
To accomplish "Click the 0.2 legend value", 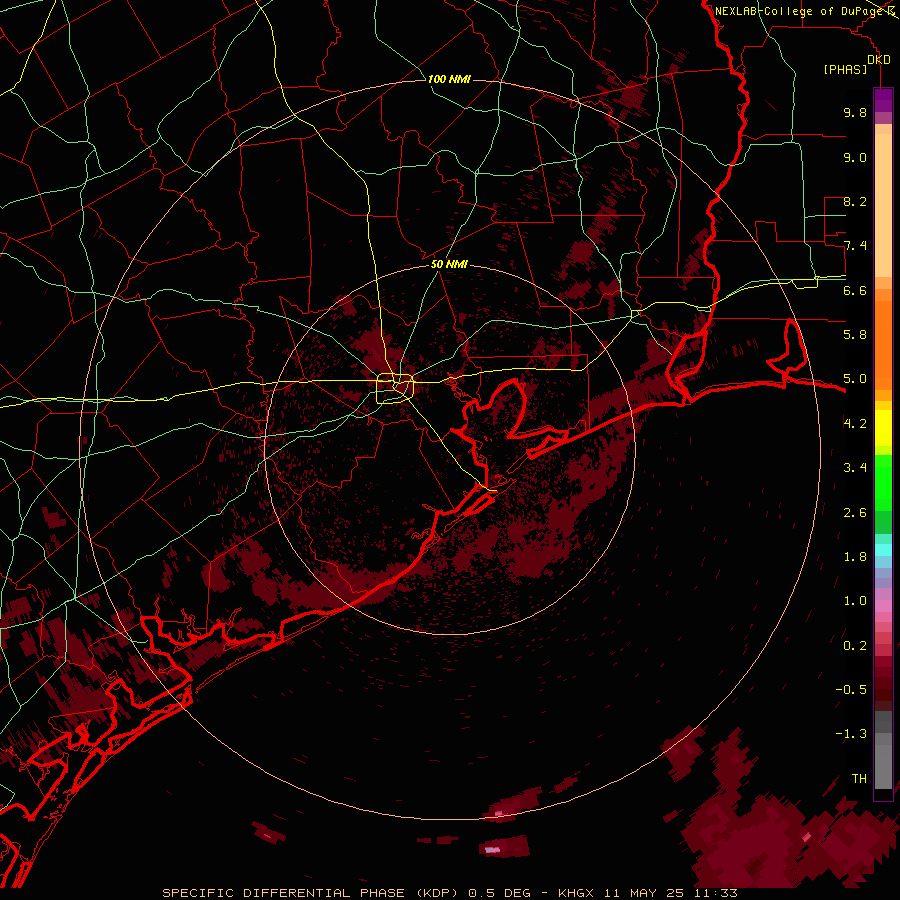I will coord(855,646).
